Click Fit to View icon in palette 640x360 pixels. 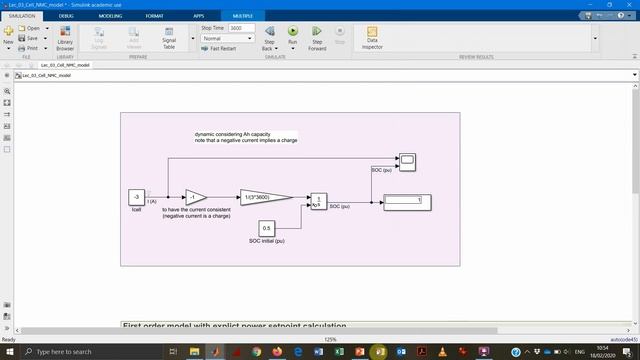point(7,103)
